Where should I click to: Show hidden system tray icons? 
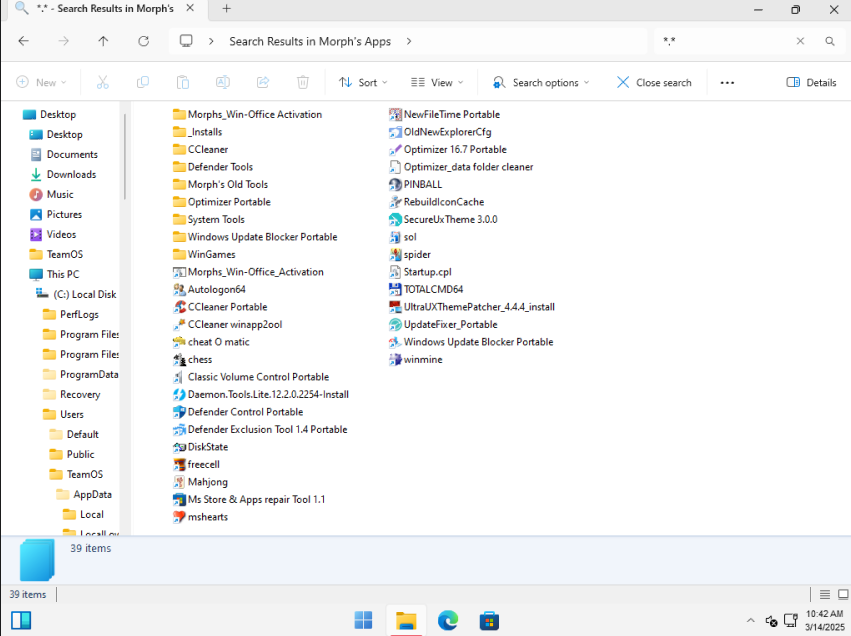[751, 620]
